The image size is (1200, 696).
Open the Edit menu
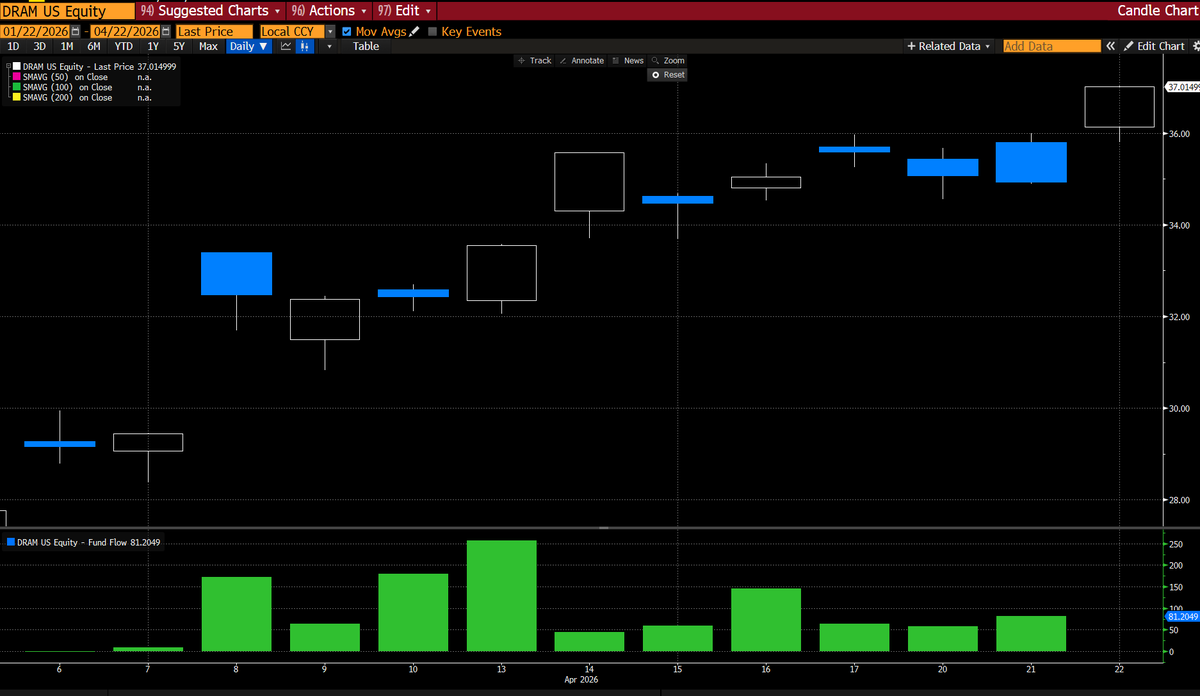[406, 10]
